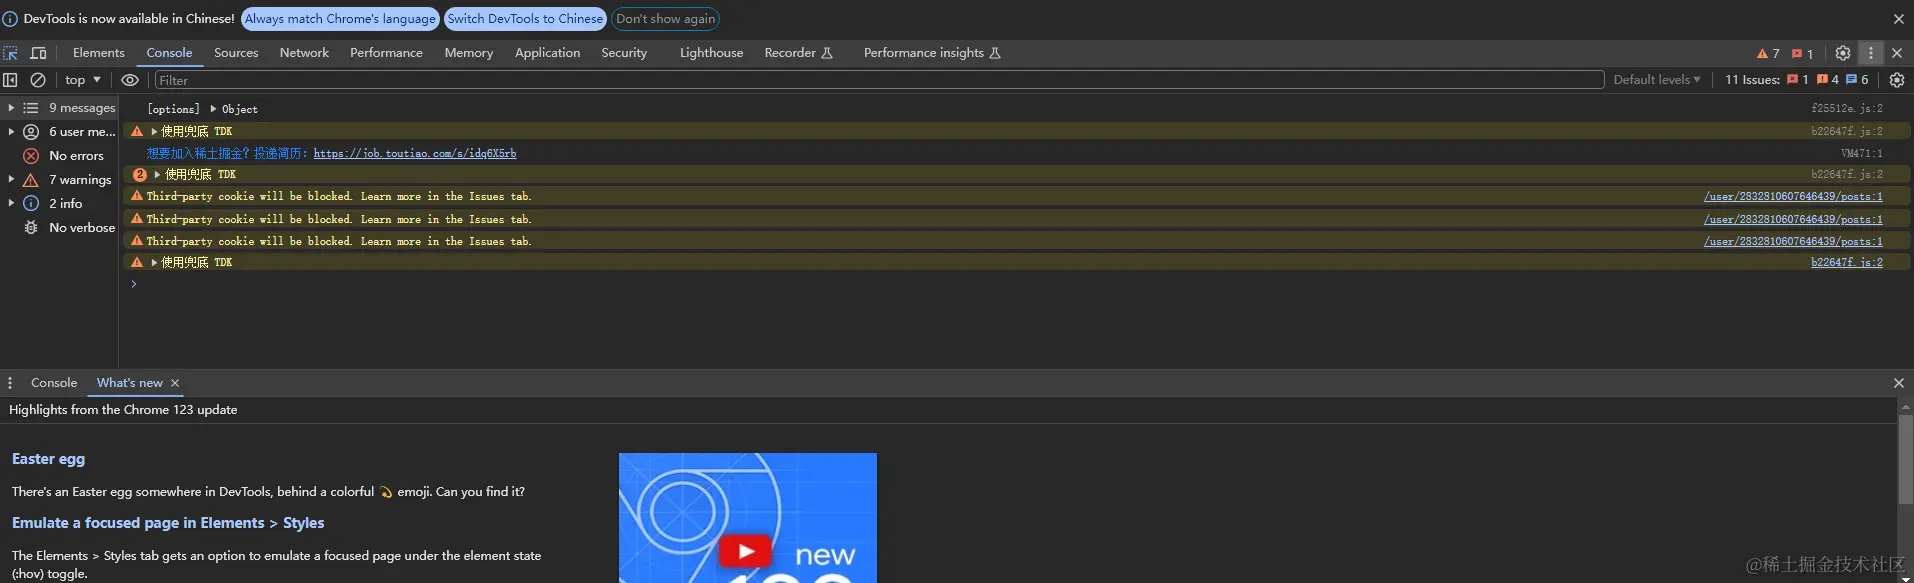Select the 2 info sidebar filter
Screen dimensions: 1914x583
pyautogui.click(x=66, y=203)
